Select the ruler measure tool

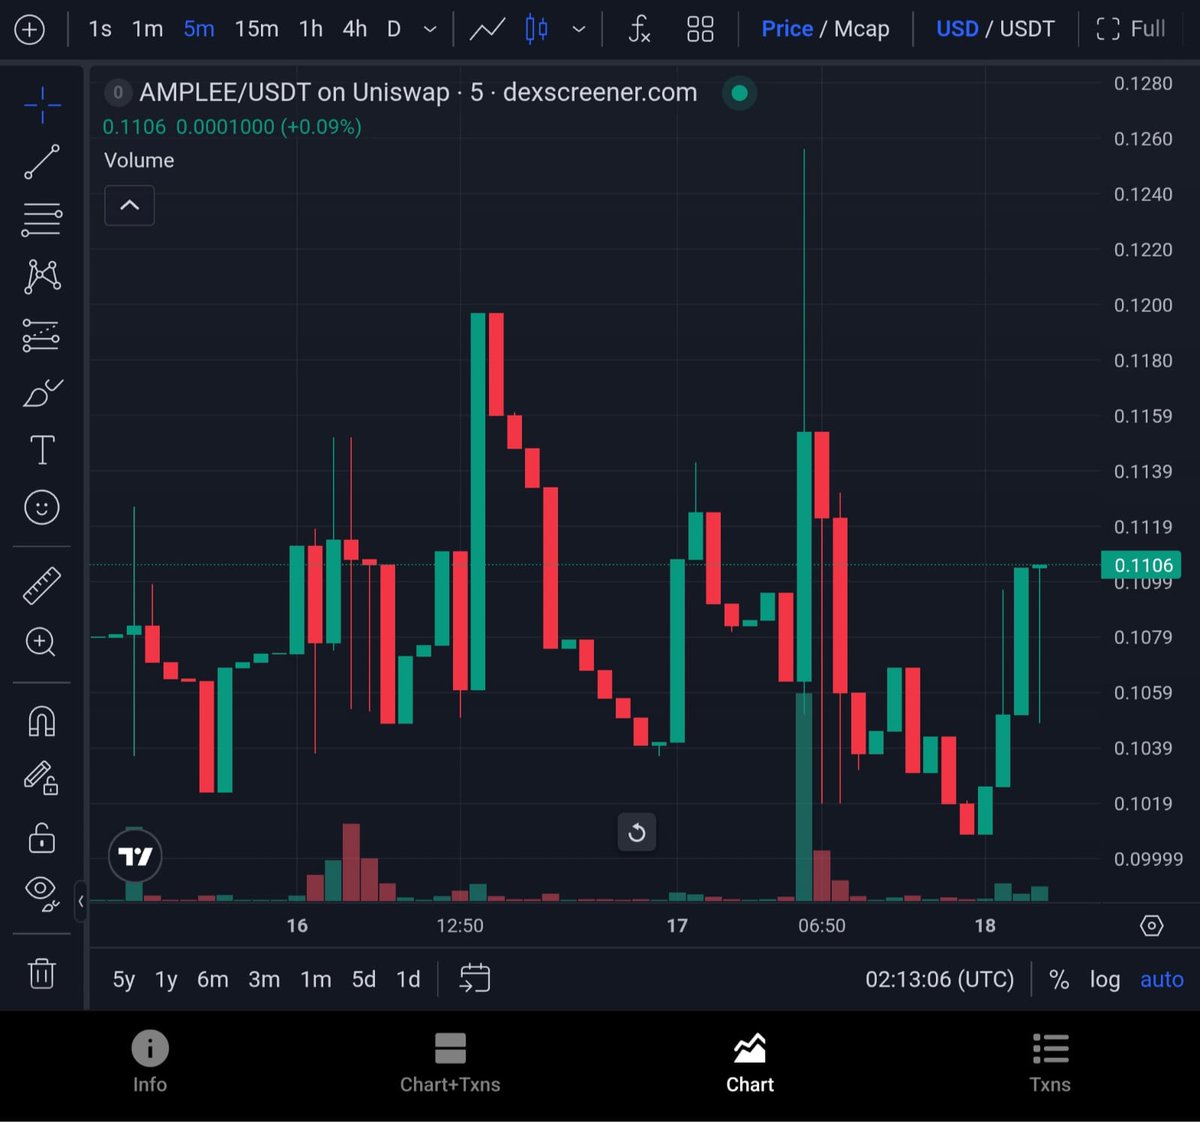(42, 586)
